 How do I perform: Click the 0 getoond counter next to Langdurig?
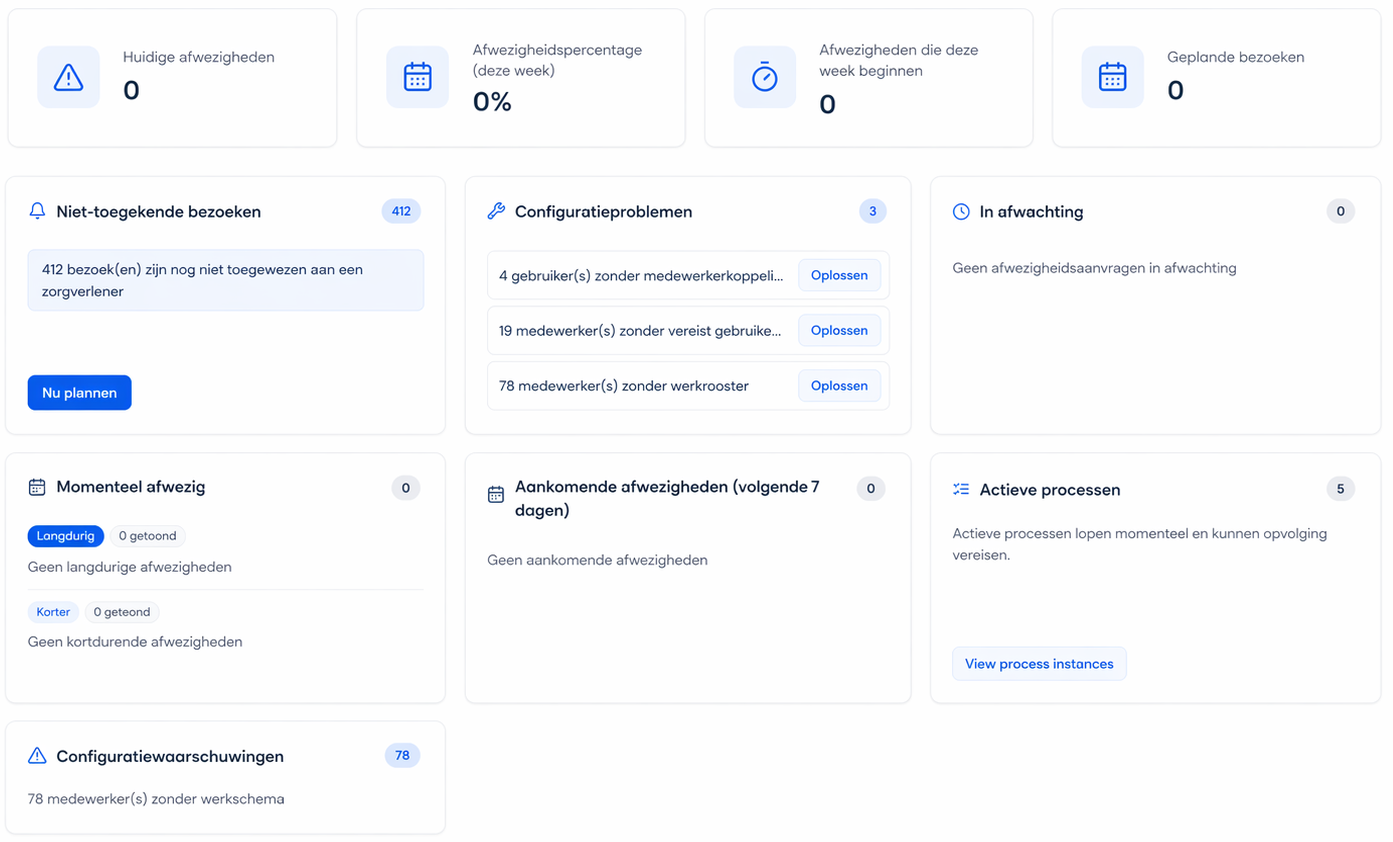(x=147, y=536)
